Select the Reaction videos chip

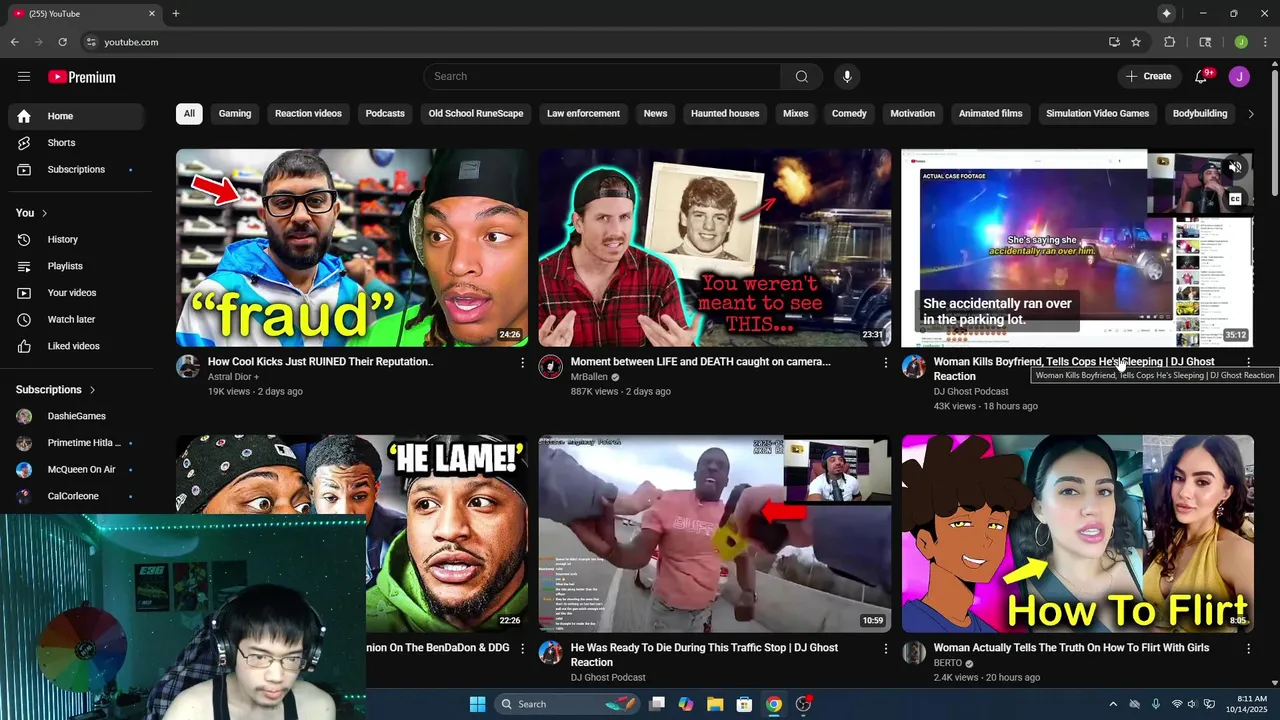308,114
